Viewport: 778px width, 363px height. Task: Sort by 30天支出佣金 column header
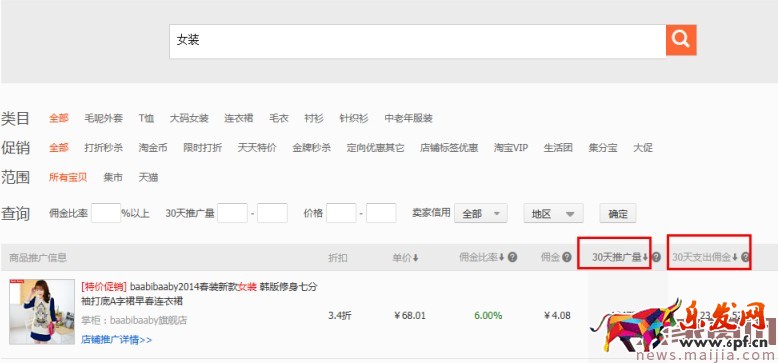click(x=705, y=257)
